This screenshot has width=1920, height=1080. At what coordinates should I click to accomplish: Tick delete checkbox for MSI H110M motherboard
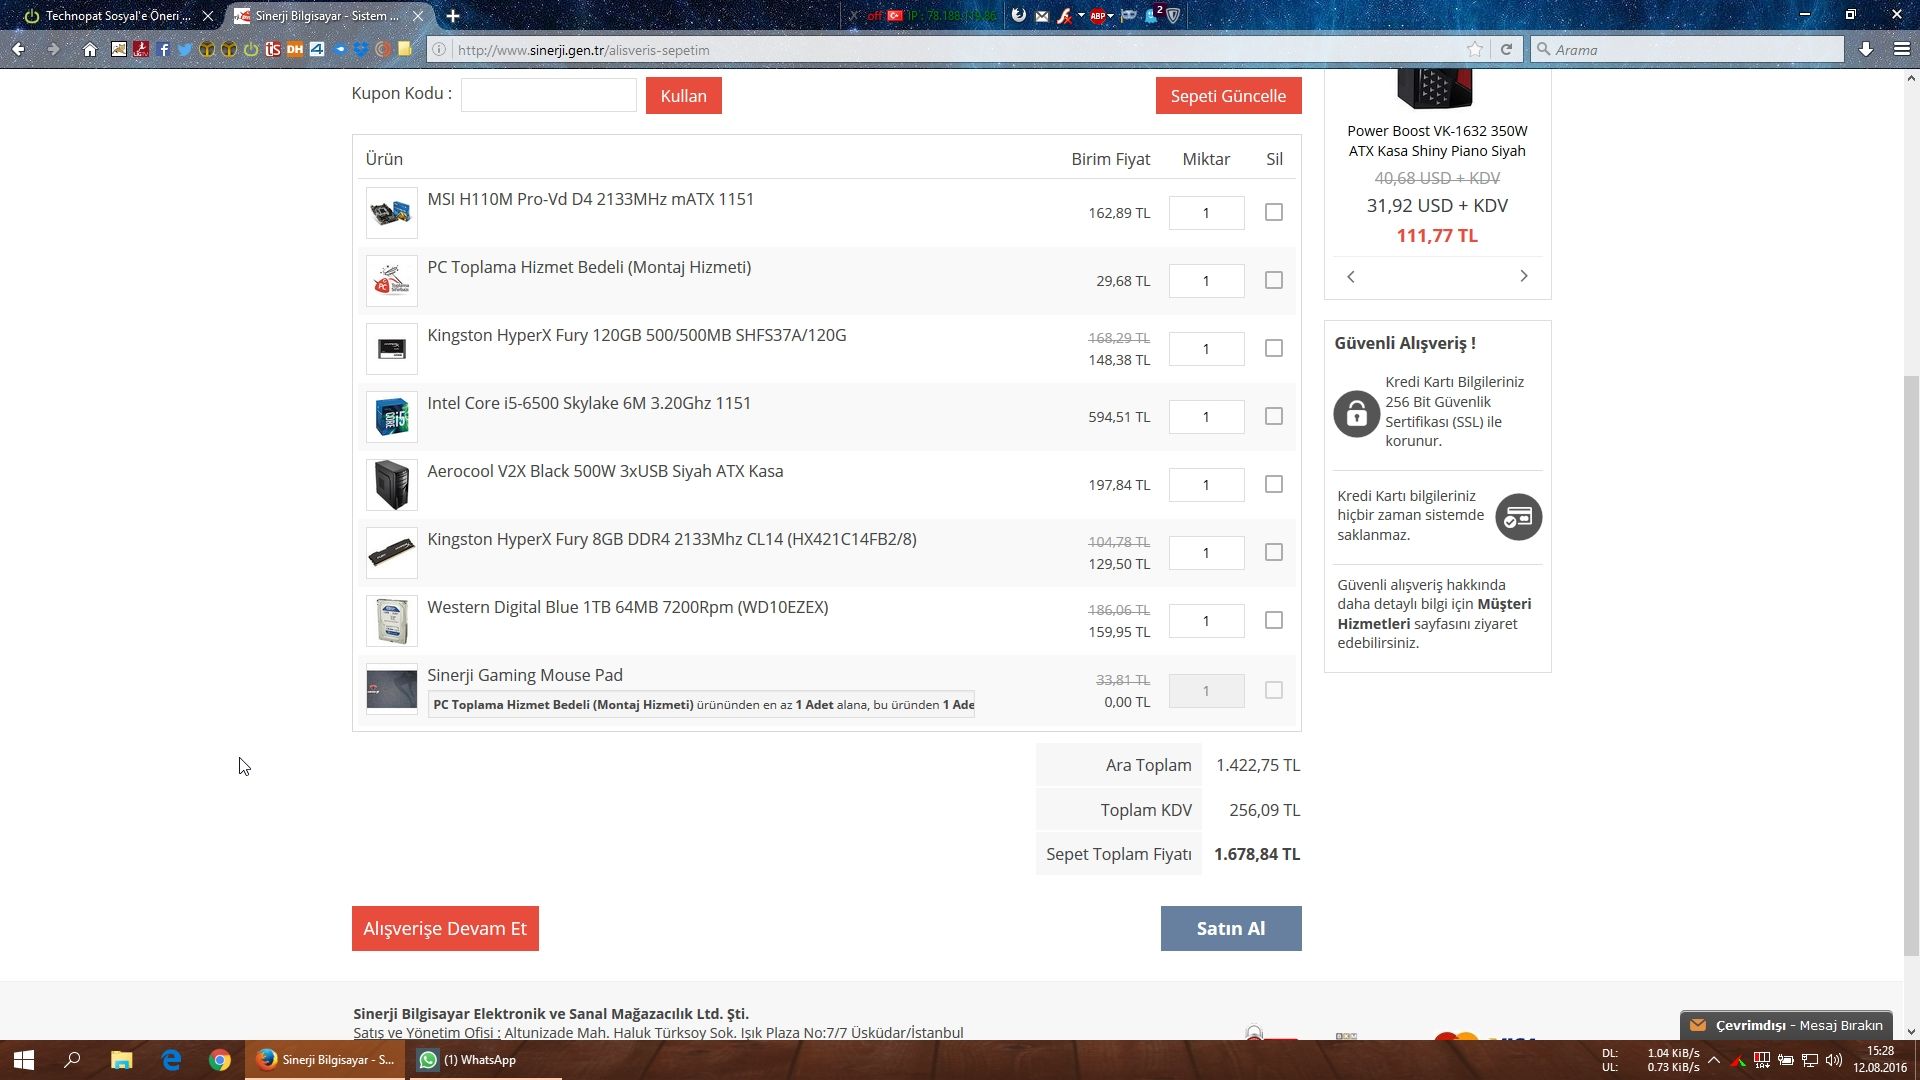[1273, 212]
